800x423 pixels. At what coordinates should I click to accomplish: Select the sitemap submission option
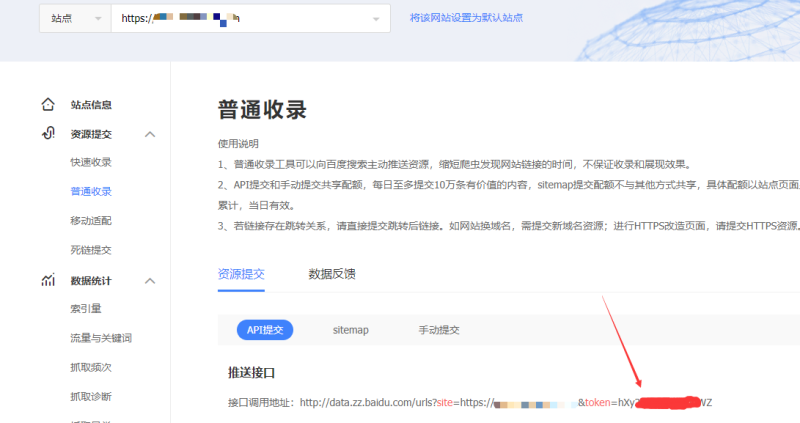pyautogui.click(x=351, y=330)
